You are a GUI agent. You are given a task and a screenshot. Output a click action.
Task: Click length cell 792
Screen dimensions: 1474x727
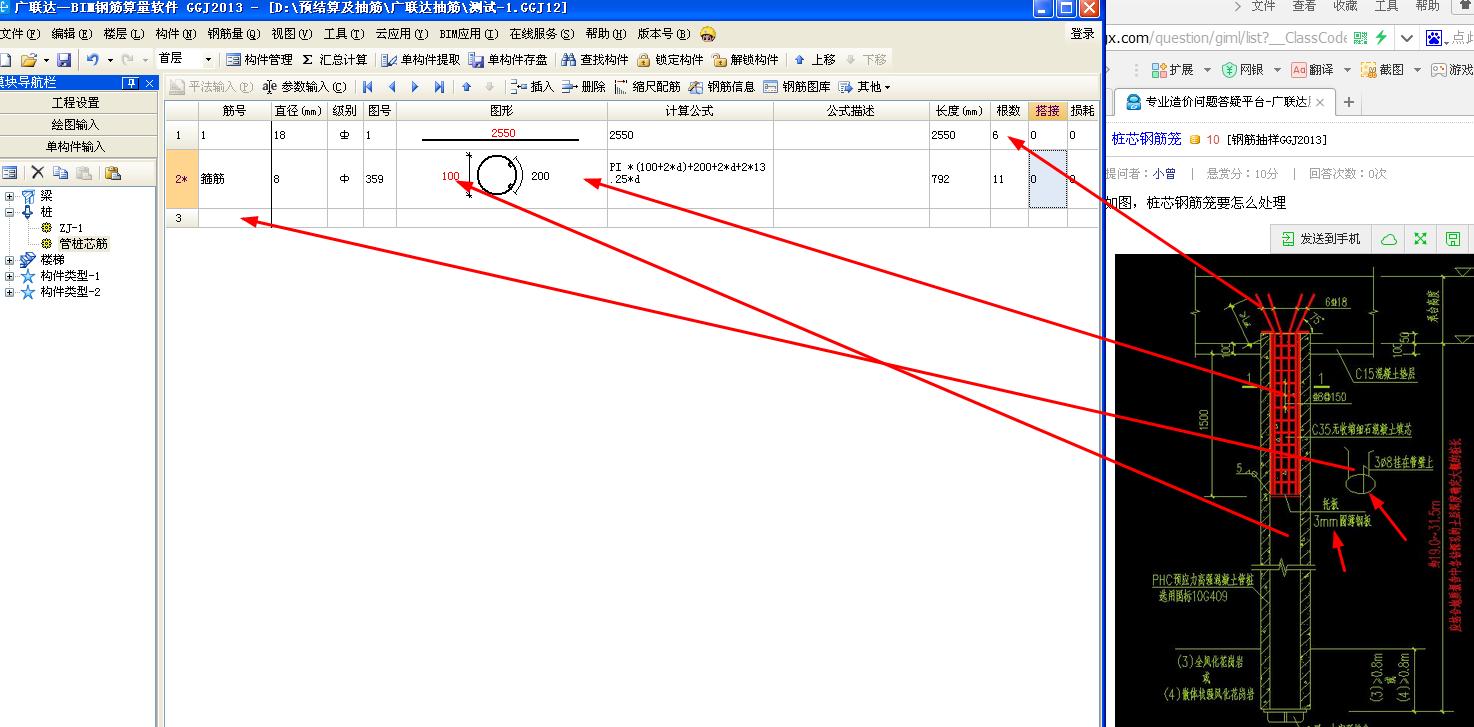coord(959,179)
